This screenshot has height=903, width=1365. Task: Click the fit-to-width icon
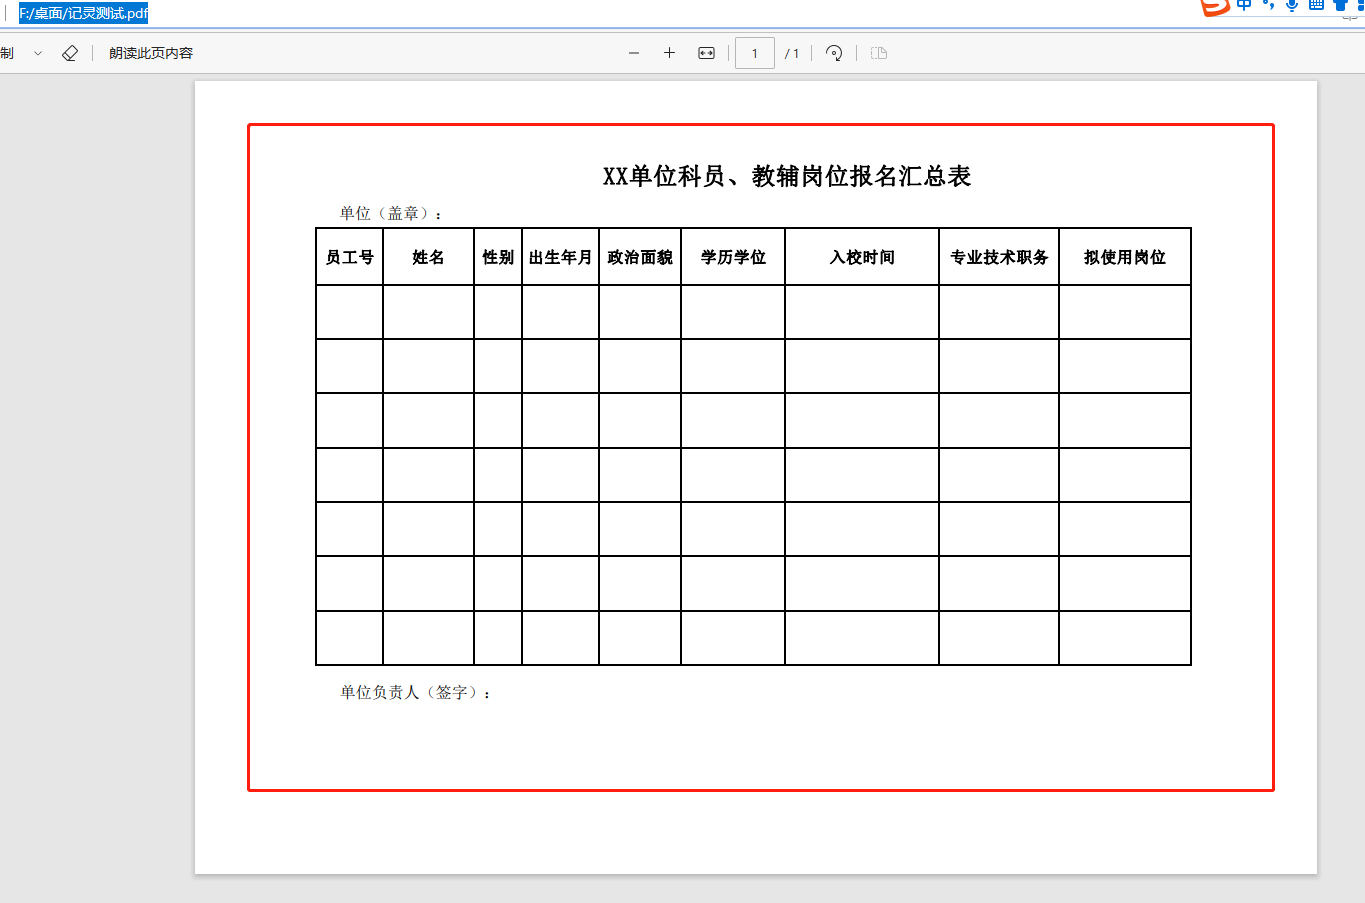tap(706, 53)
